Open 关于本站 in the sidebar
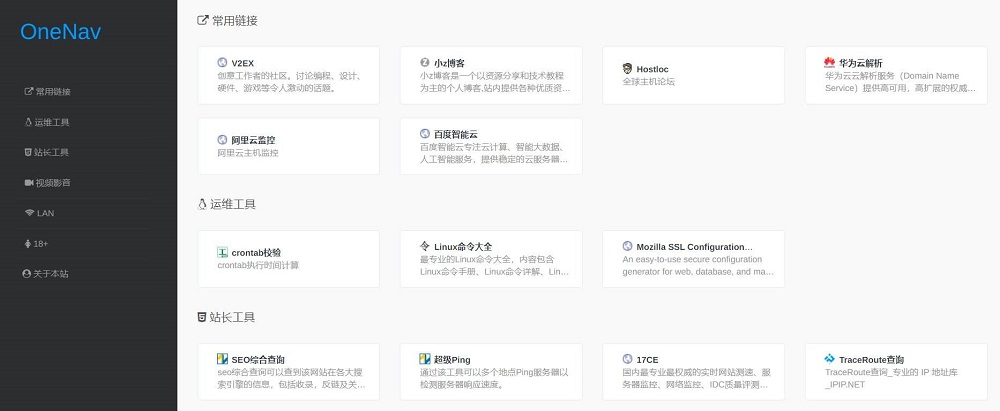 (x=45, y=274)
